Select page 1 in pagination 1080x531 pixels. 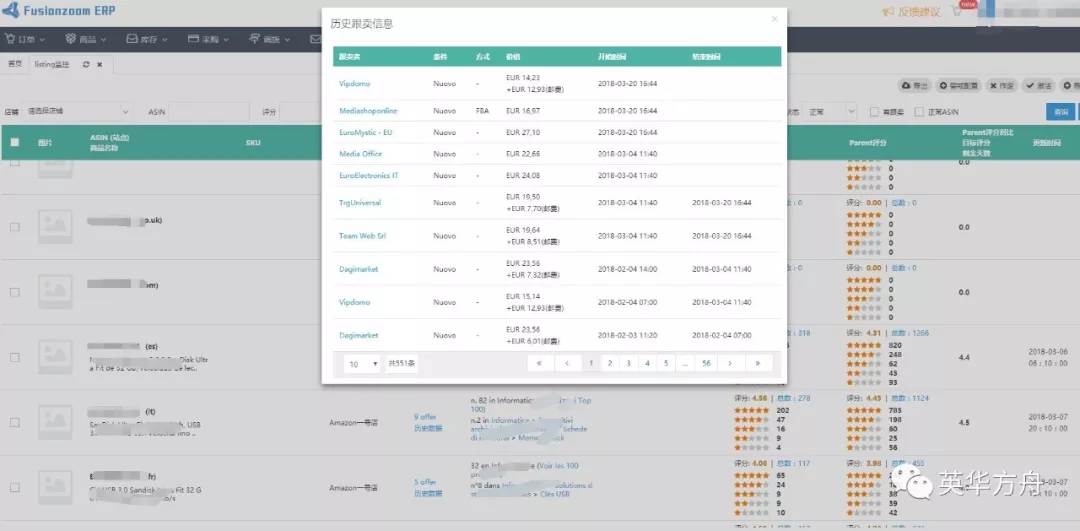click(x=591, y=363)
